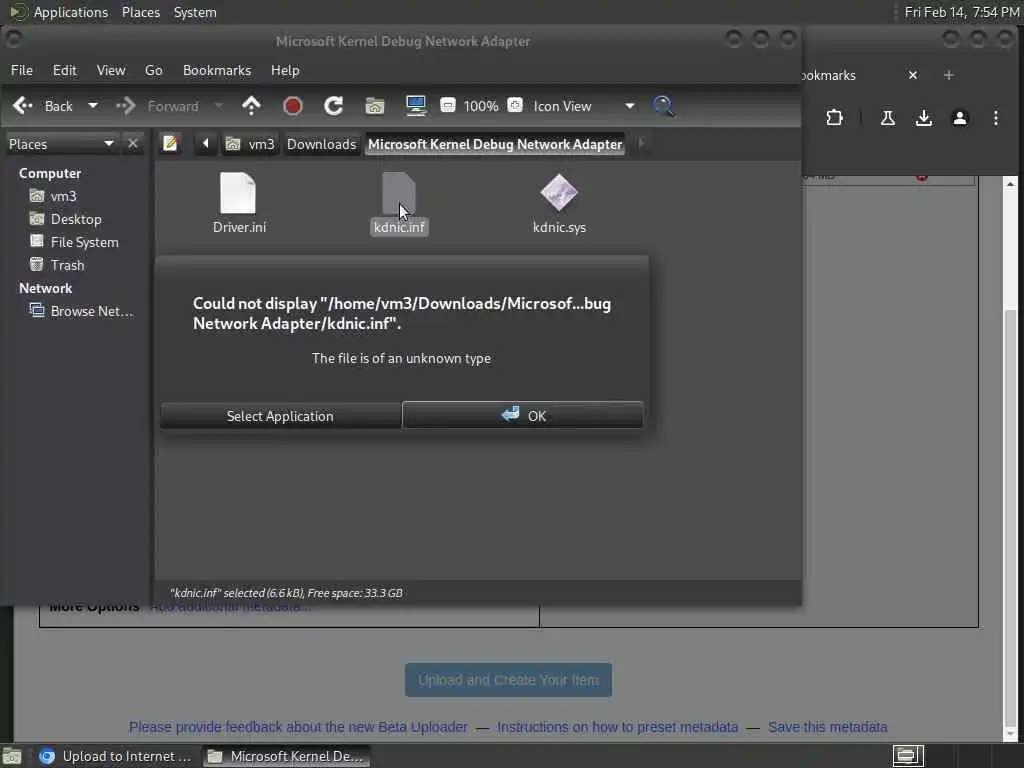Open the Icon View mode dropdown
1024x768 pixels.
[x=583, y=106]
